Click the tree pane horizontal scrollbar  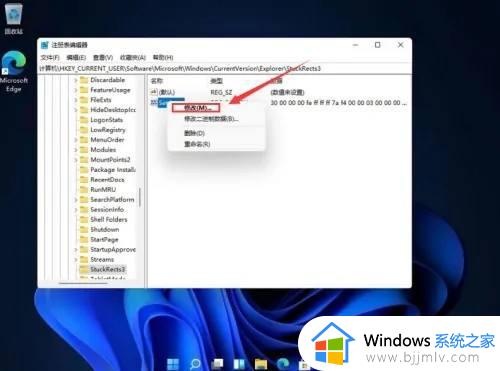(83, 283)
